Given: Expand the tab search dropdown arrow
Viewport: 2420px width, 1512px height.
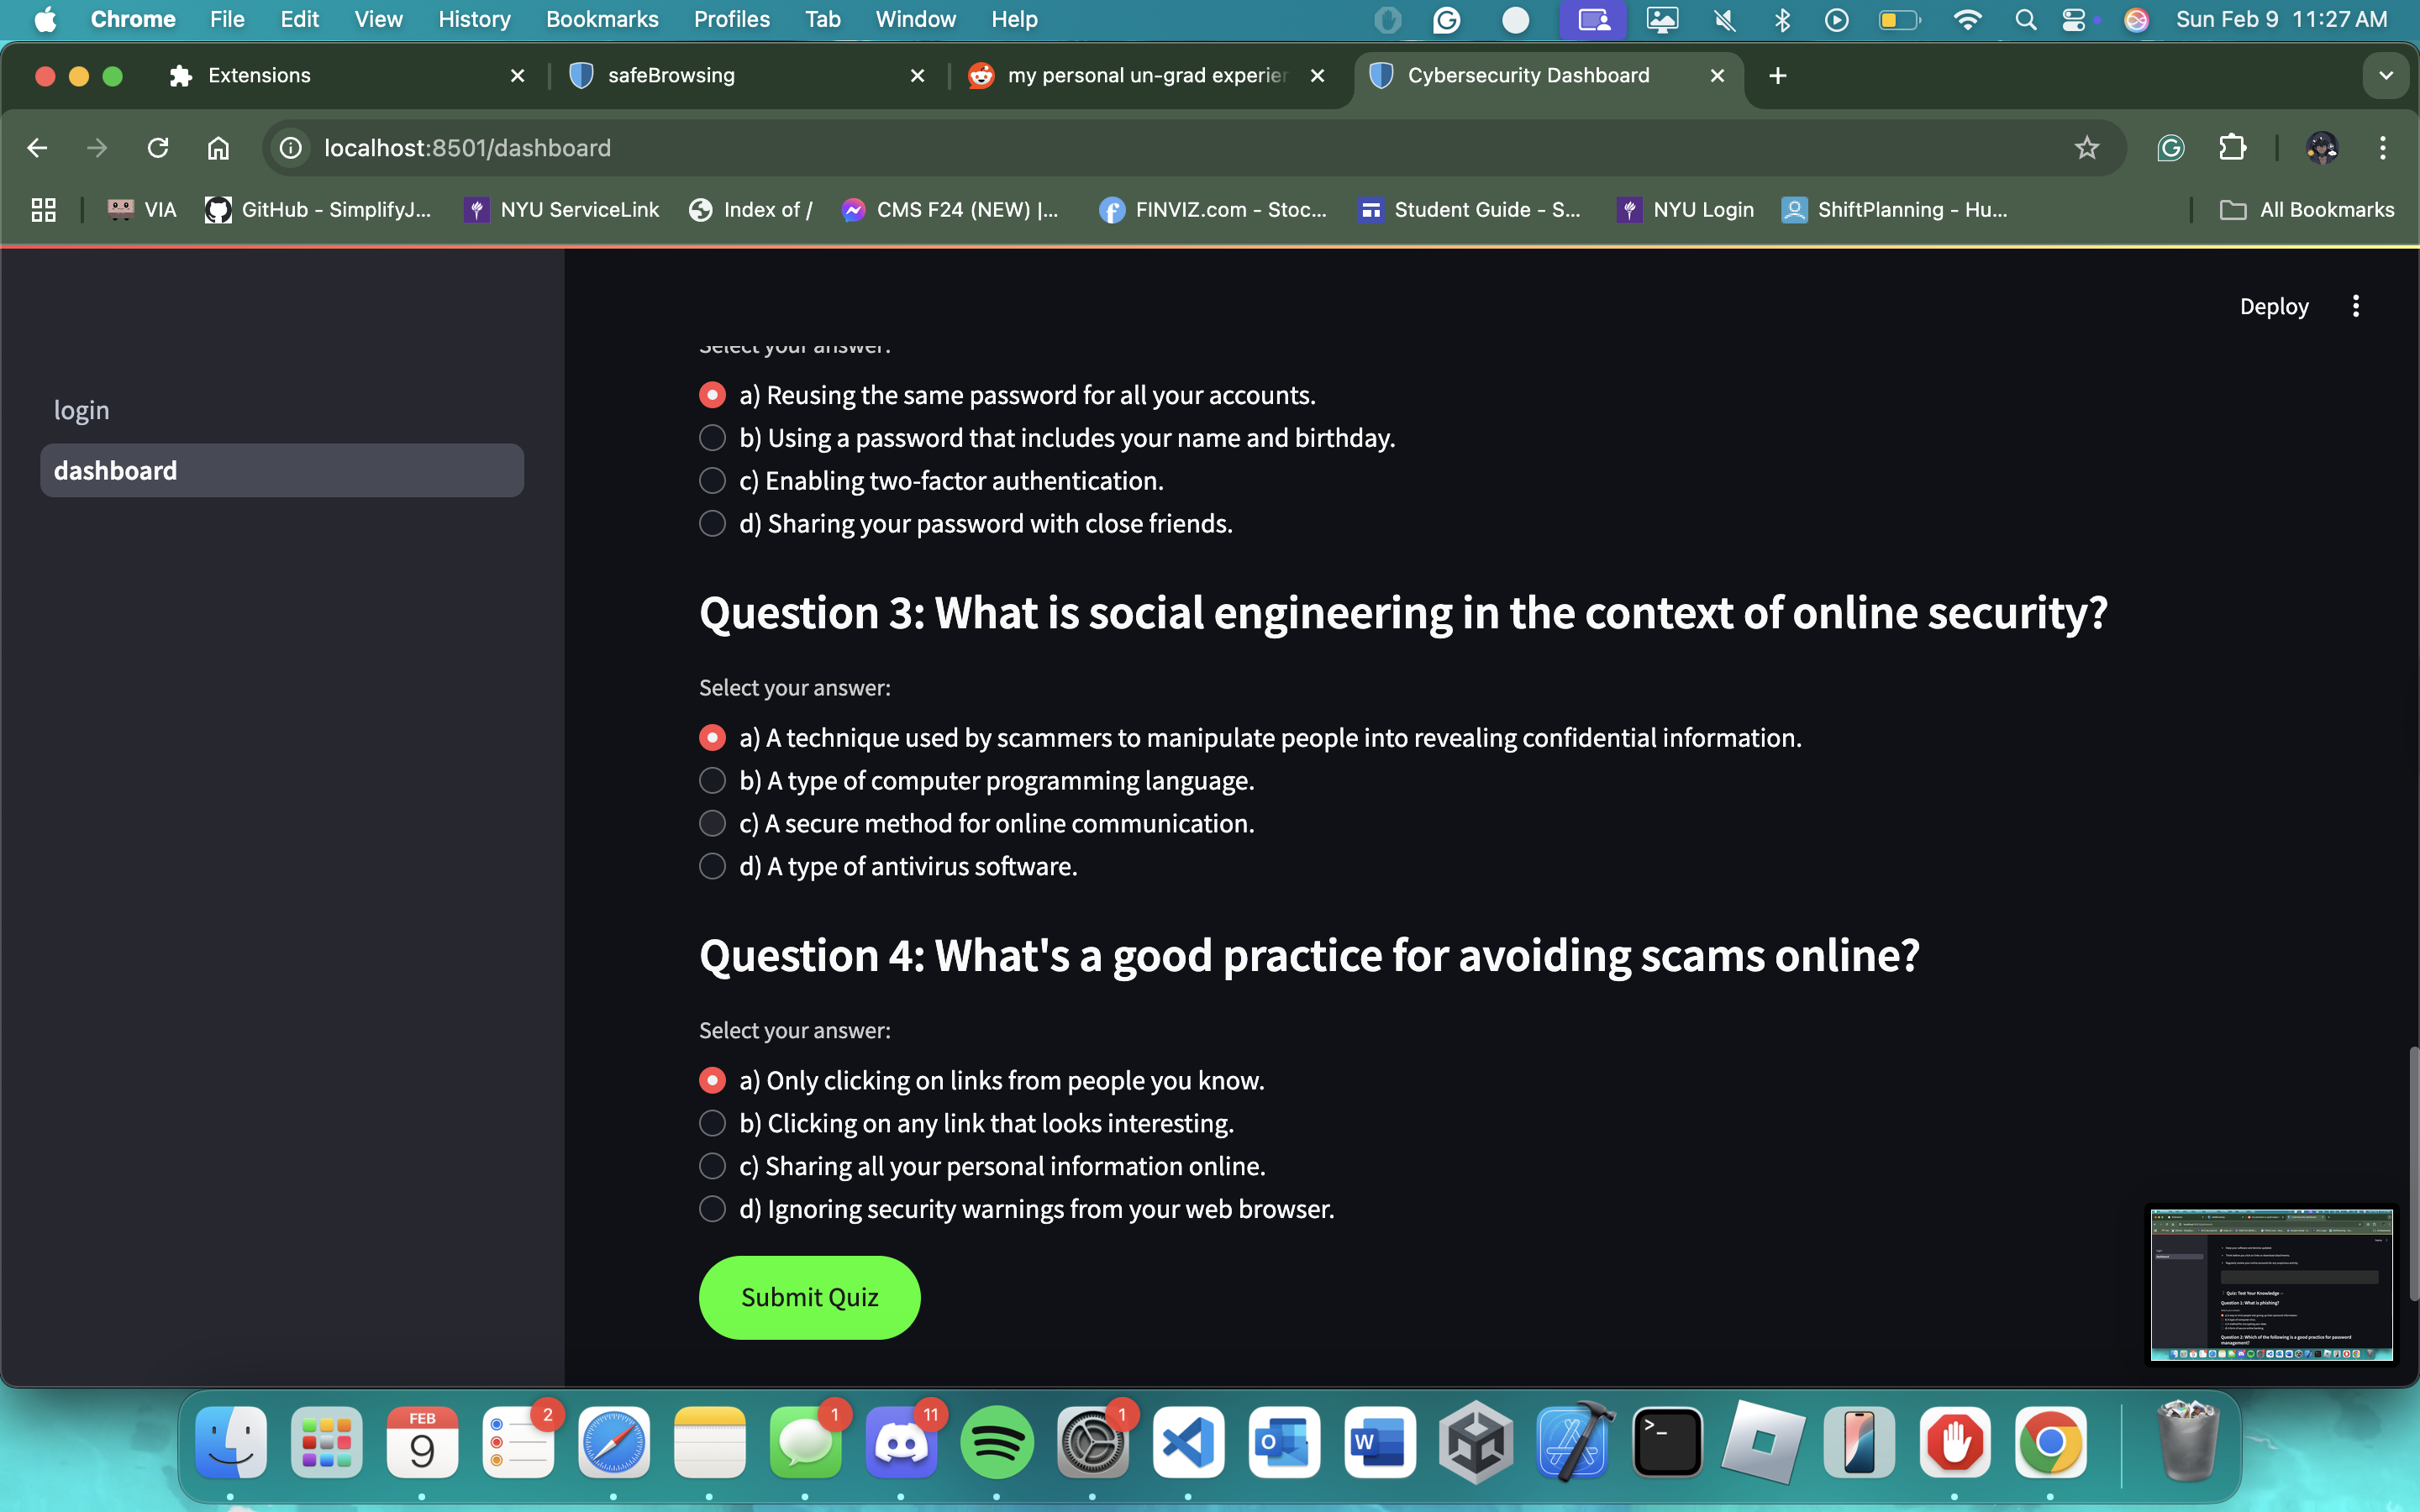Looking at the screenshot, I should tap(2386, 76).
